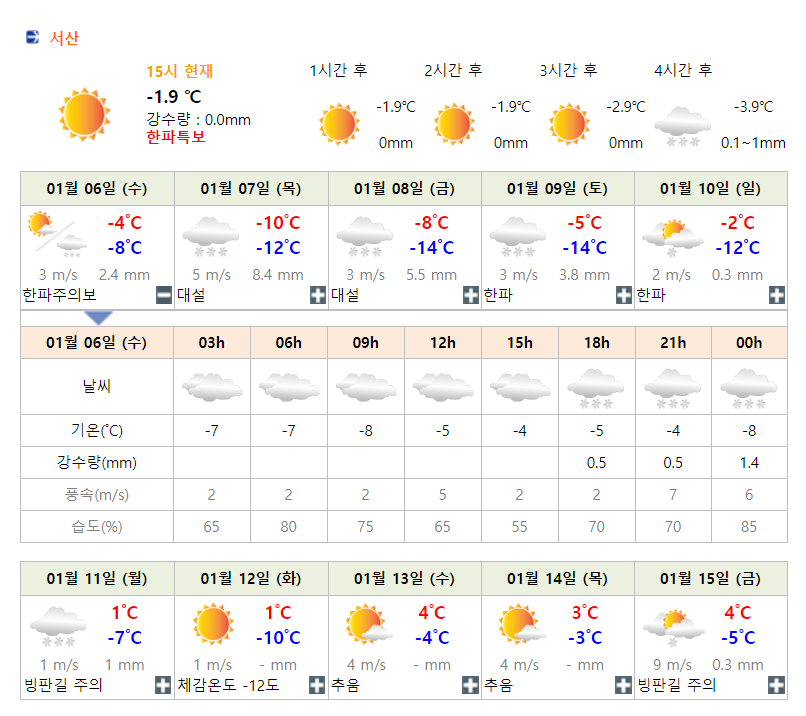The width and height of the screenshot is (806, 716).
Task: Click the sunny cloud icon for 01월 14일
Action: pos(521,625)
